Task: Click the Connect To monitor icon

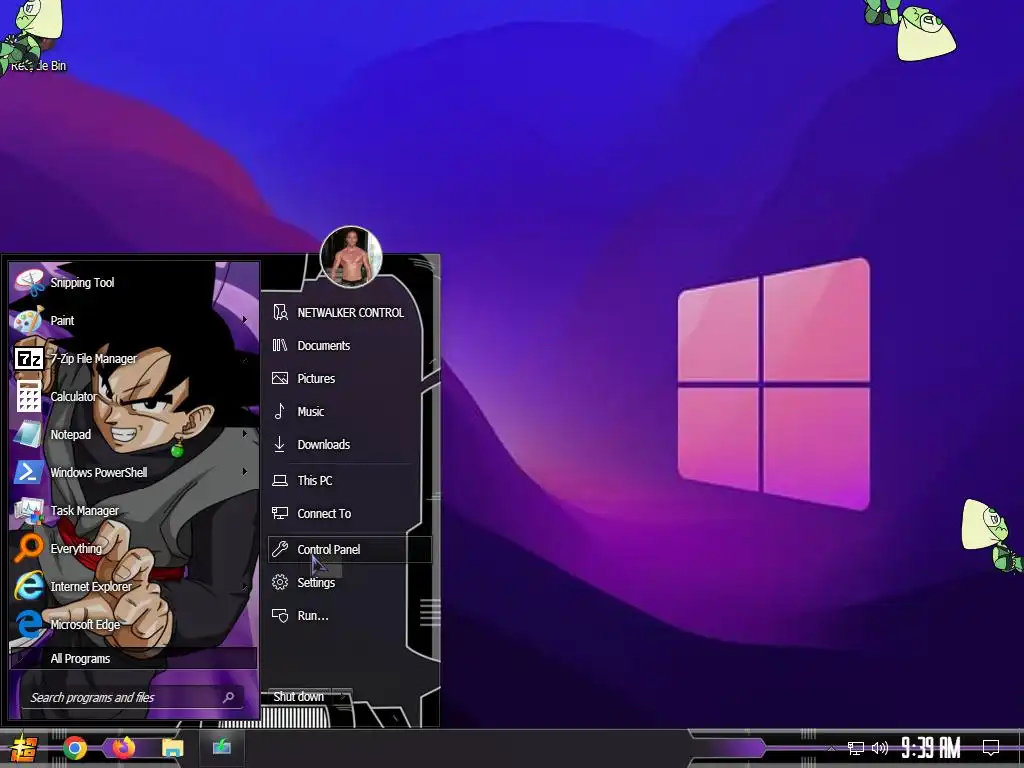Action: 280,513
